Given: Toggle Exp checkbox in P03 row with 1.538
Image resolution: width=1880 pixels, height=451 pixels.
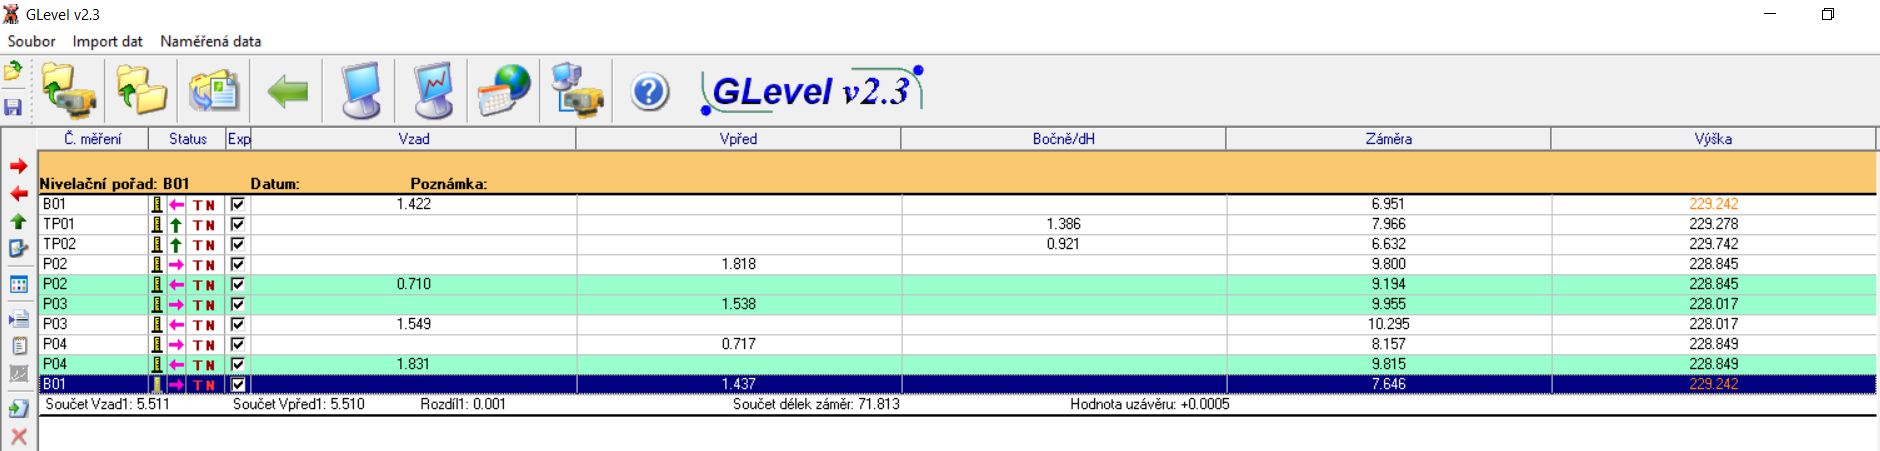Looking at the screenshot, I should [237, 304].
